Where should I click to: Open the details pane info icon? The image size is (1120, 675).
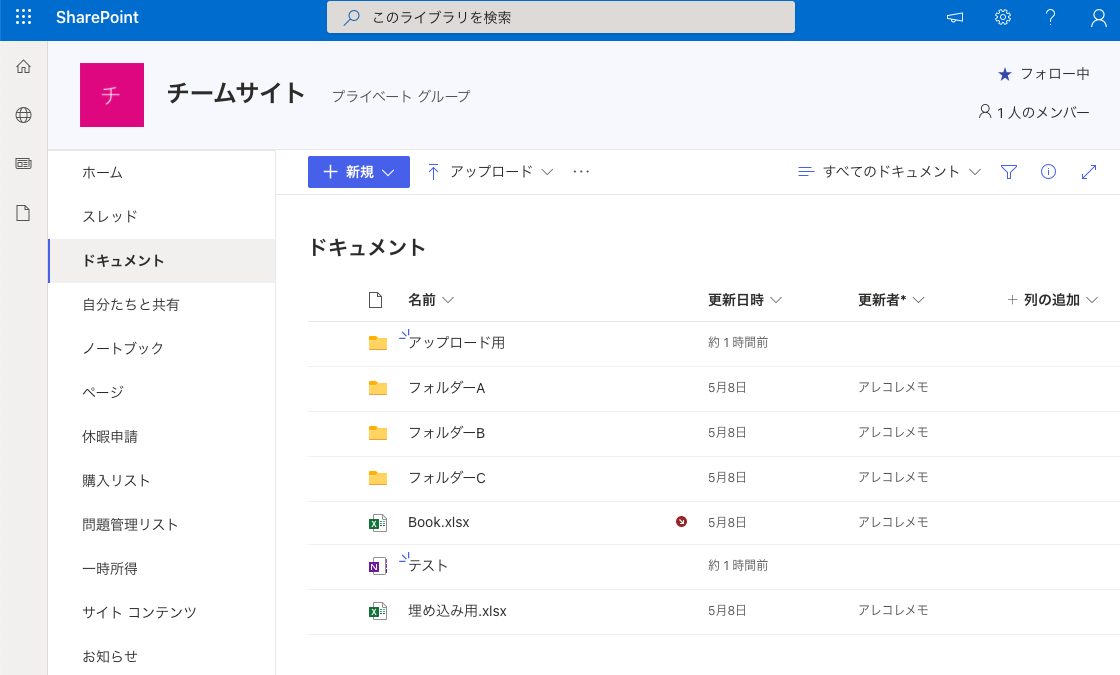(x=1048, y=172)
